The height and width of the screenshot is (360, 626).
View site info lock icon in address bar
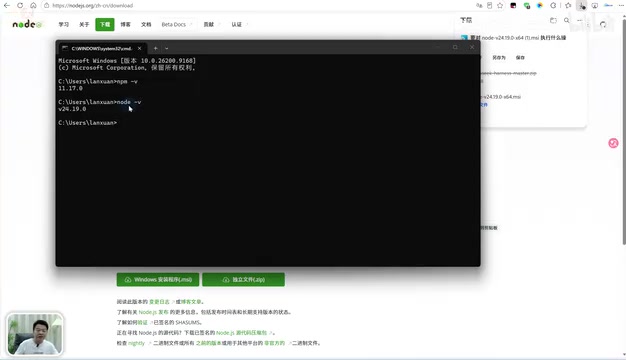point(46,6)
